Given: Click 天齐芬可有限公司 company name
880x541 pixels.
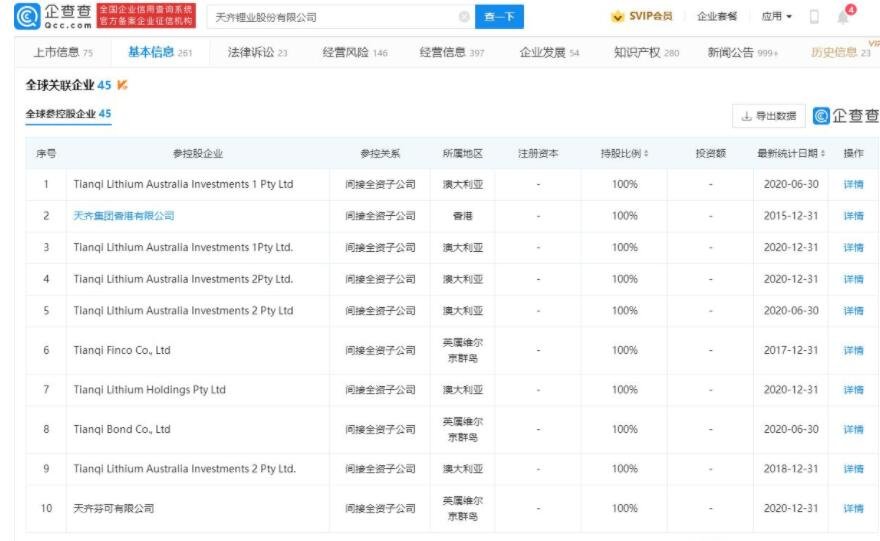Looking at the screenshot, I should click(x=113, y=508).
